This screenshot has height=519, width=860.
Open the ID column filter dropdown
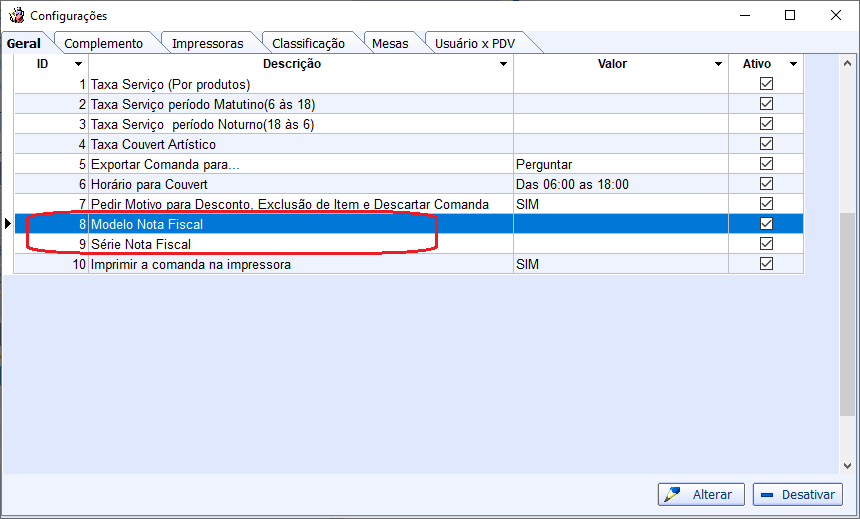click(78, 64)
